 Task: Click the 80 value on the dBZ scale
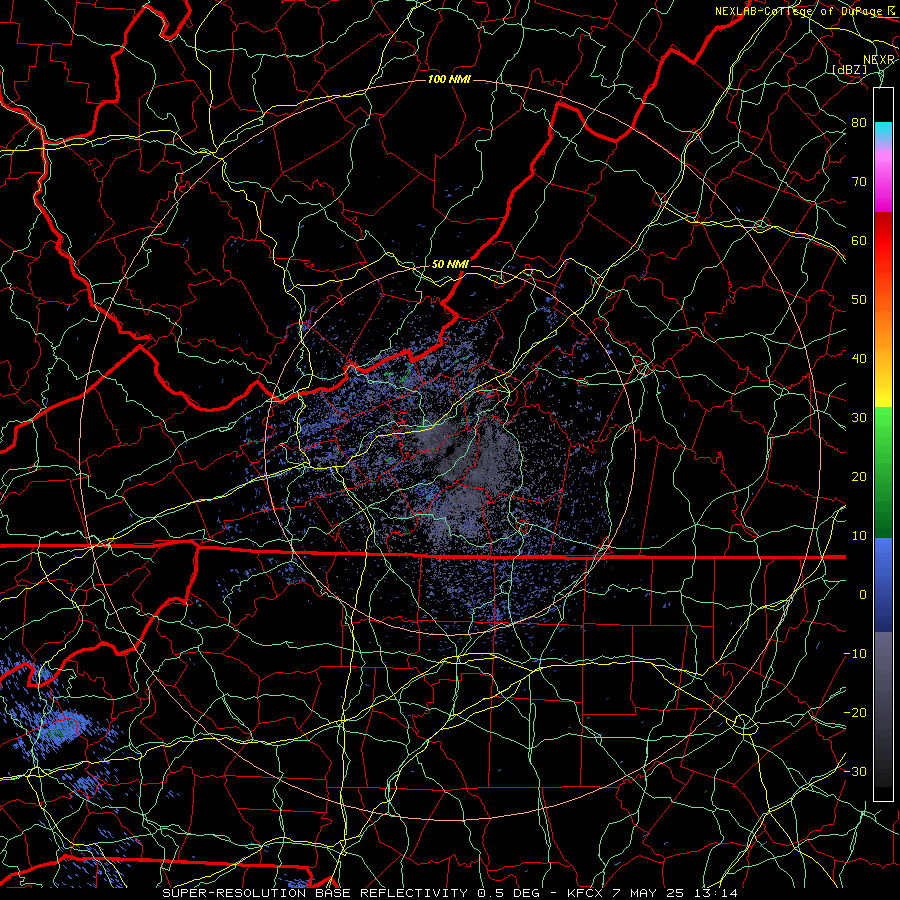(859, 123)
